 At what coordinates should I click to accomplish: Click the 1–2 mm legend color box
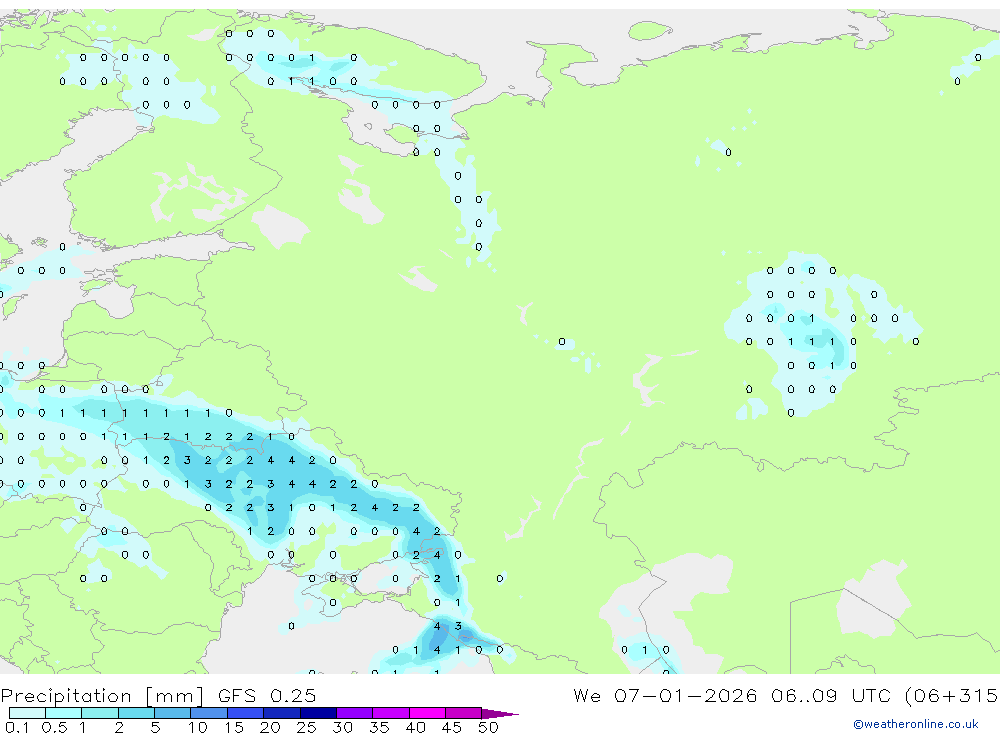[100, 713]
